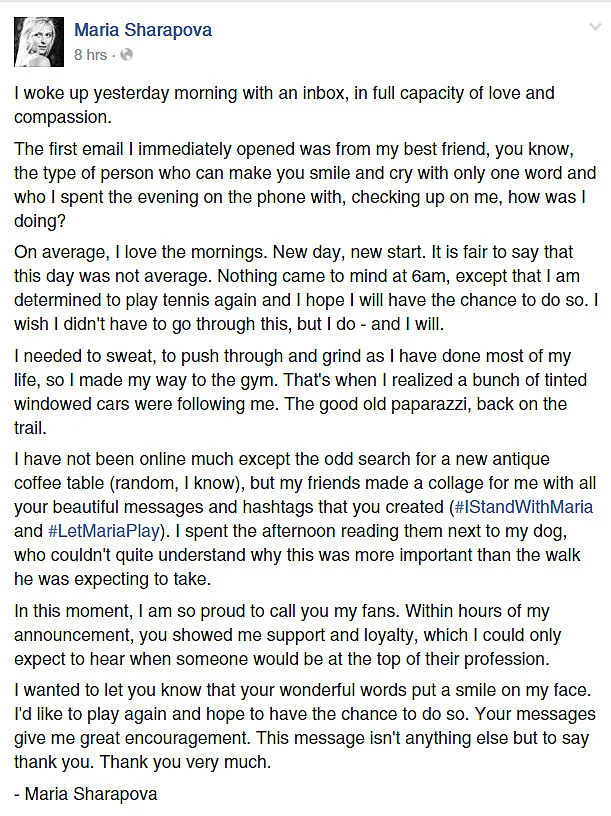Viewport: 611px width, 816px height.
Task: Click paragraph starting 'I woke up yesterday'
Action: (284, 105)
